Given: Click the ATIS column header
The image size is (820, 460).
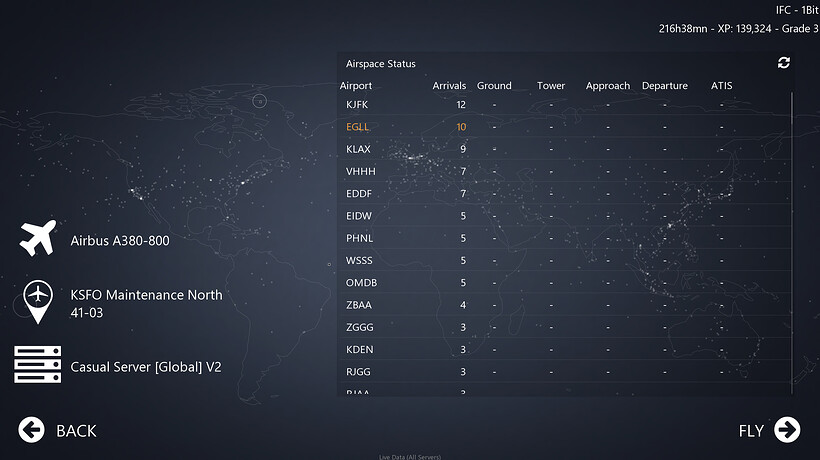Looking at the screenshot, I should [x=721, y=86].
